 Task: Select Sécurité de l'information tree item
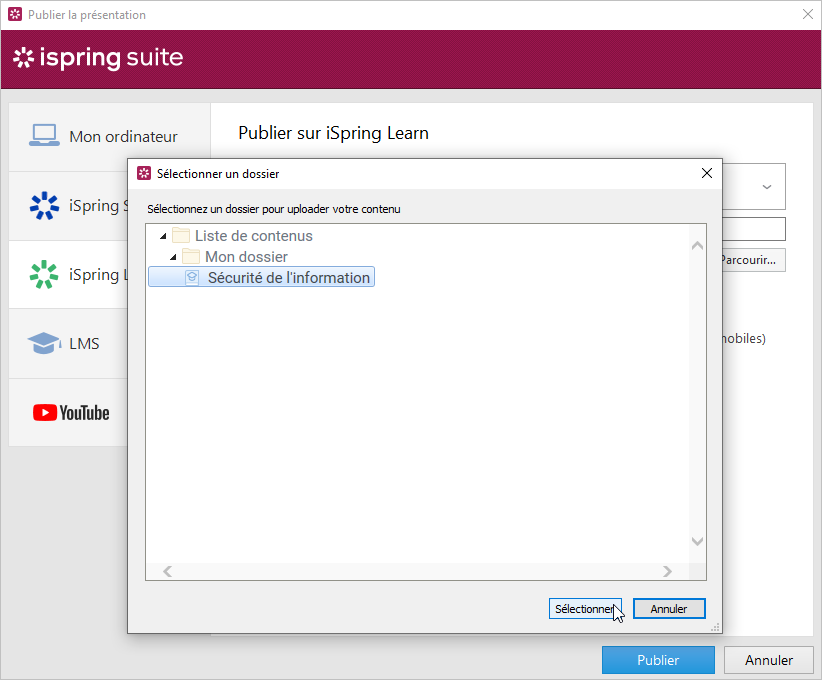tap(288, 278)
